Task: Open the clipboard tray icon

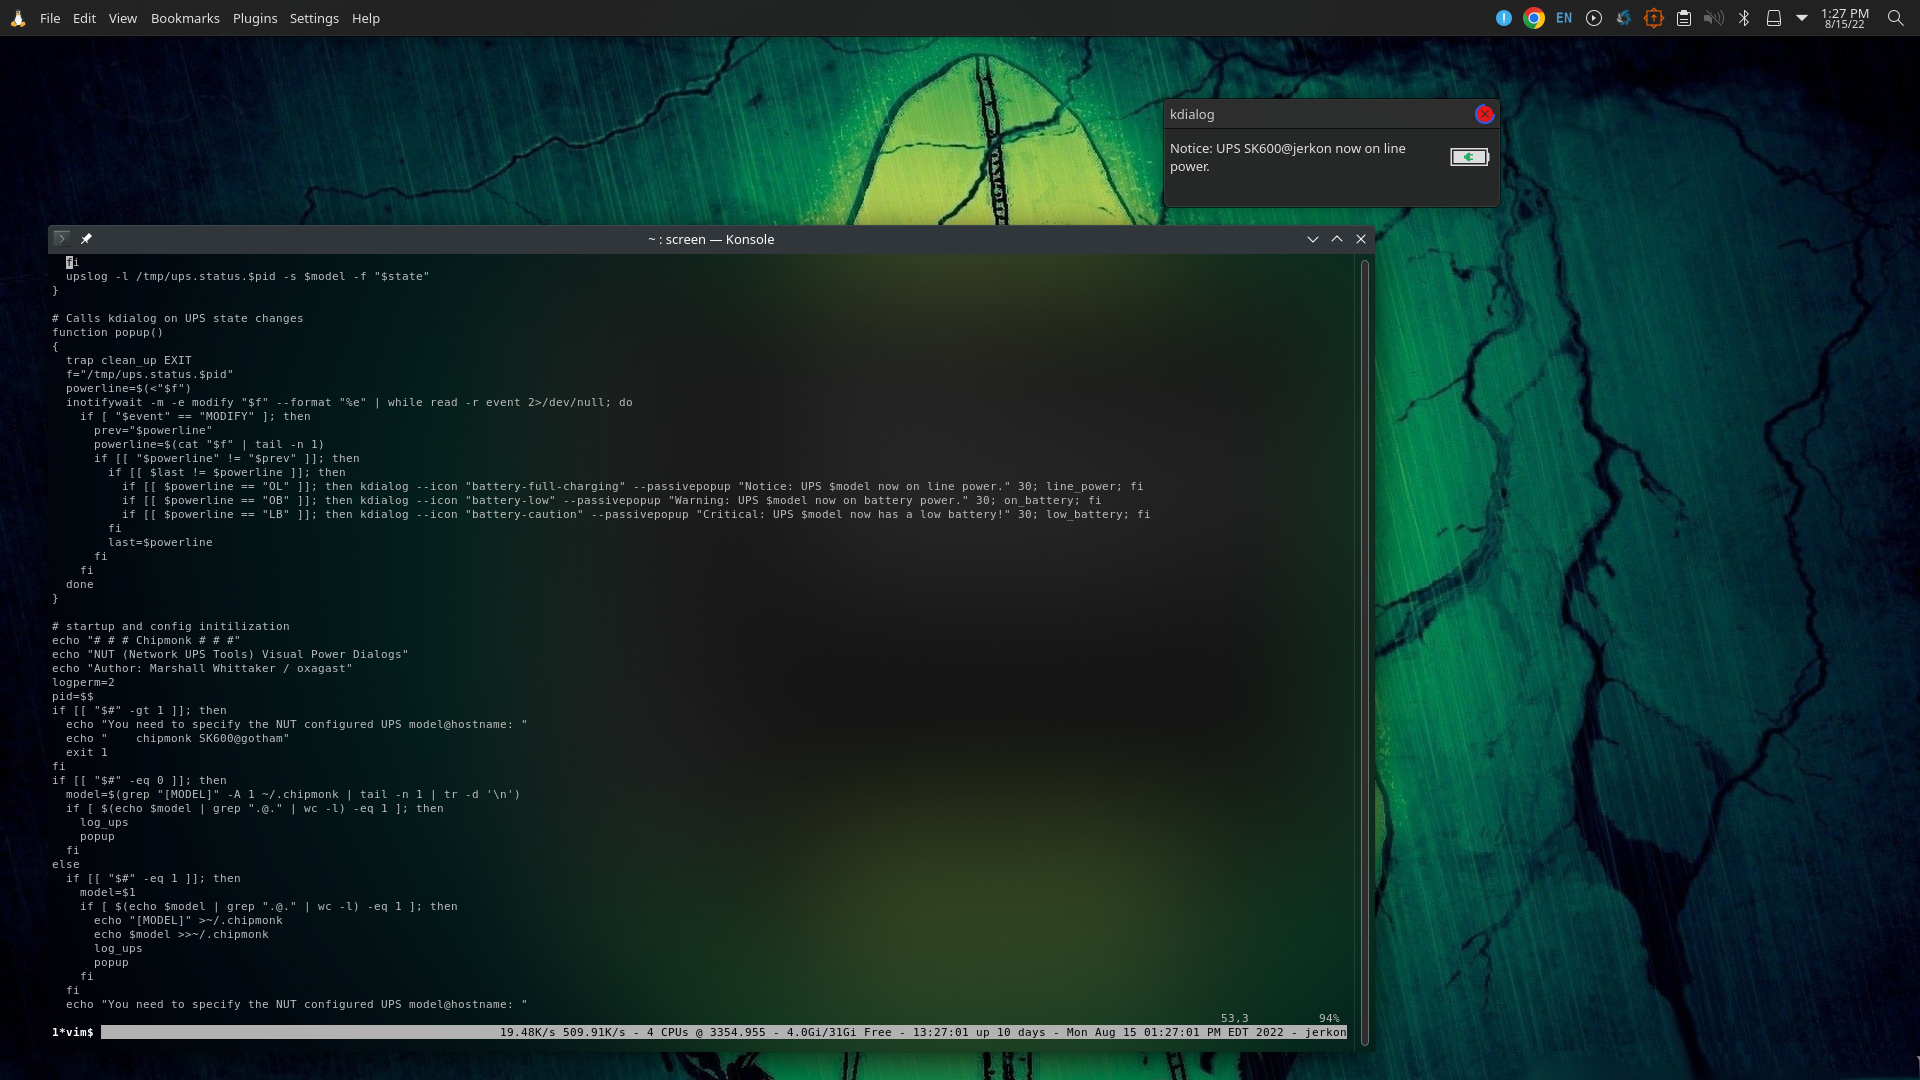Action: (x=1684, y=18)
